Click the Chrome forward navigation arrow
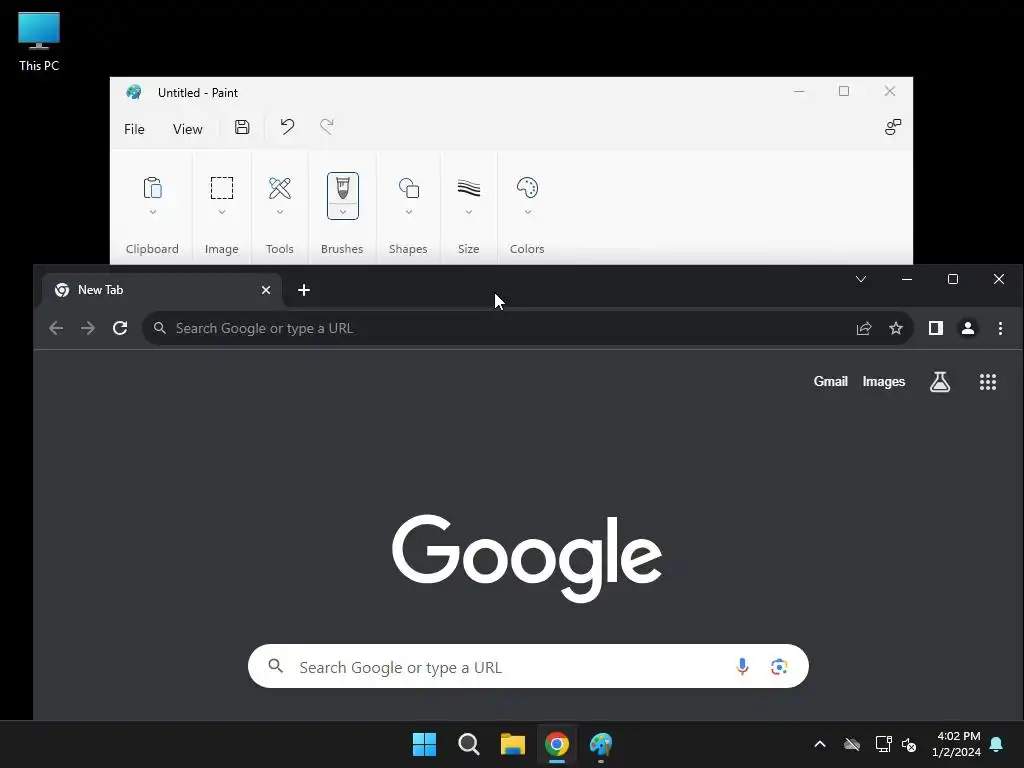The width and height of the screenshot is (1024, 768). click(x=88, y=328)
